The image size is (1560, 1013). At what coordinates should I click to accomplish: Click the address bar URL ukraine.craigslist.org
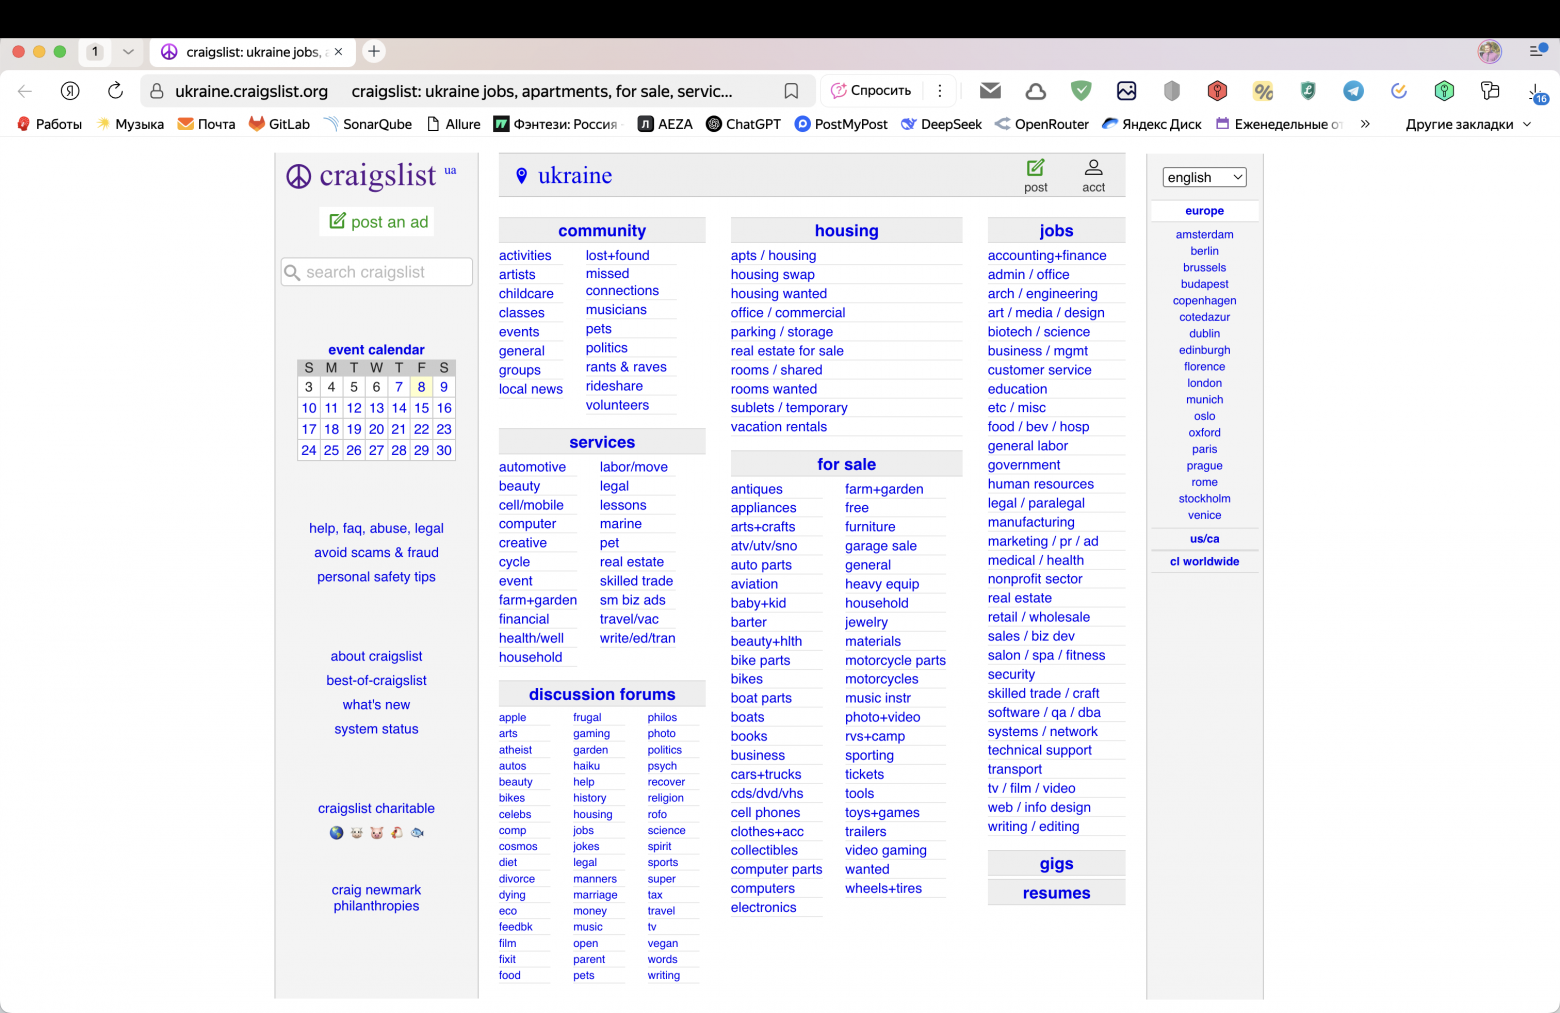[x=251, y=91]
